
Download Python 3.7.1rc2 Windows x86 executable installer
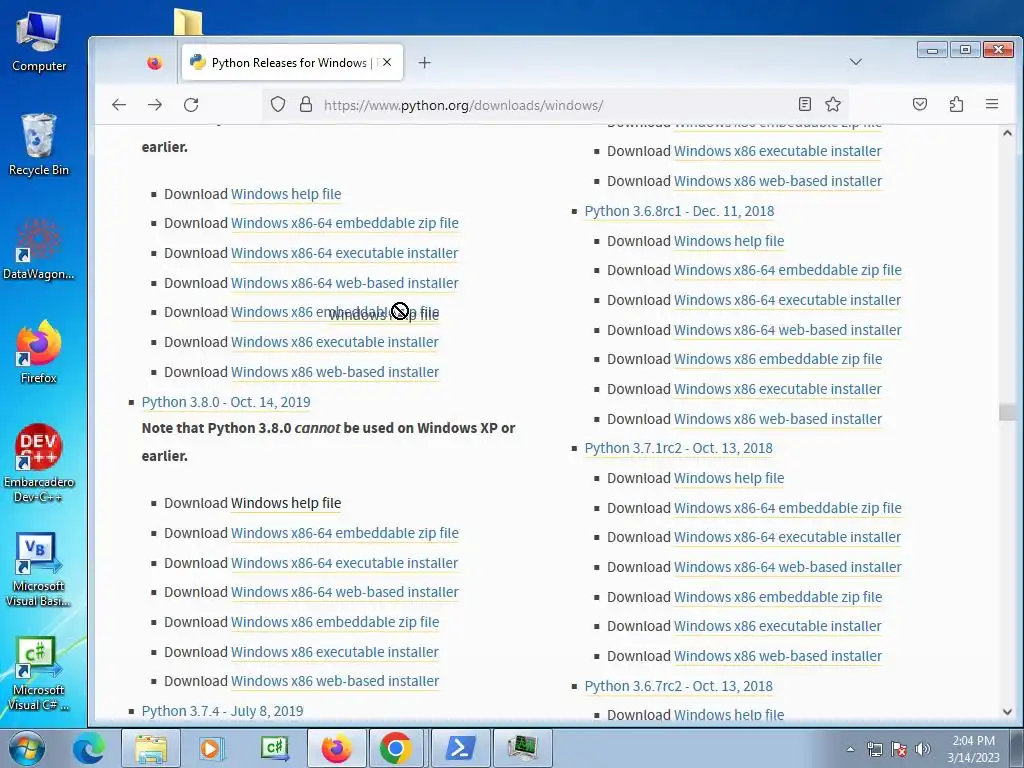[778, 626]
